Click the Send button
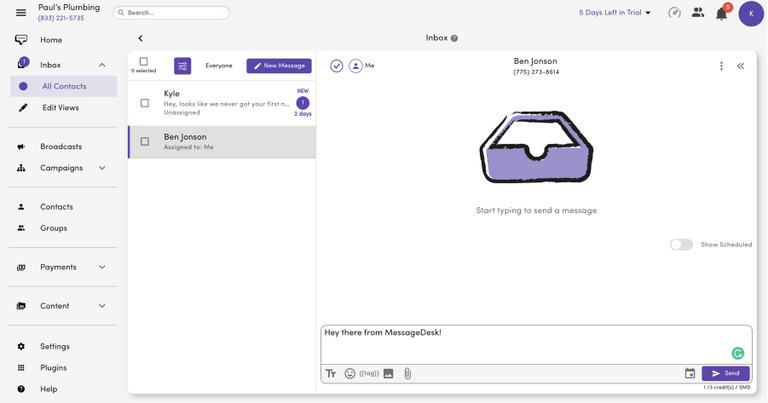The width and height of the screenshot is (768, 403). pyautogui.click(x=725, y=374)
